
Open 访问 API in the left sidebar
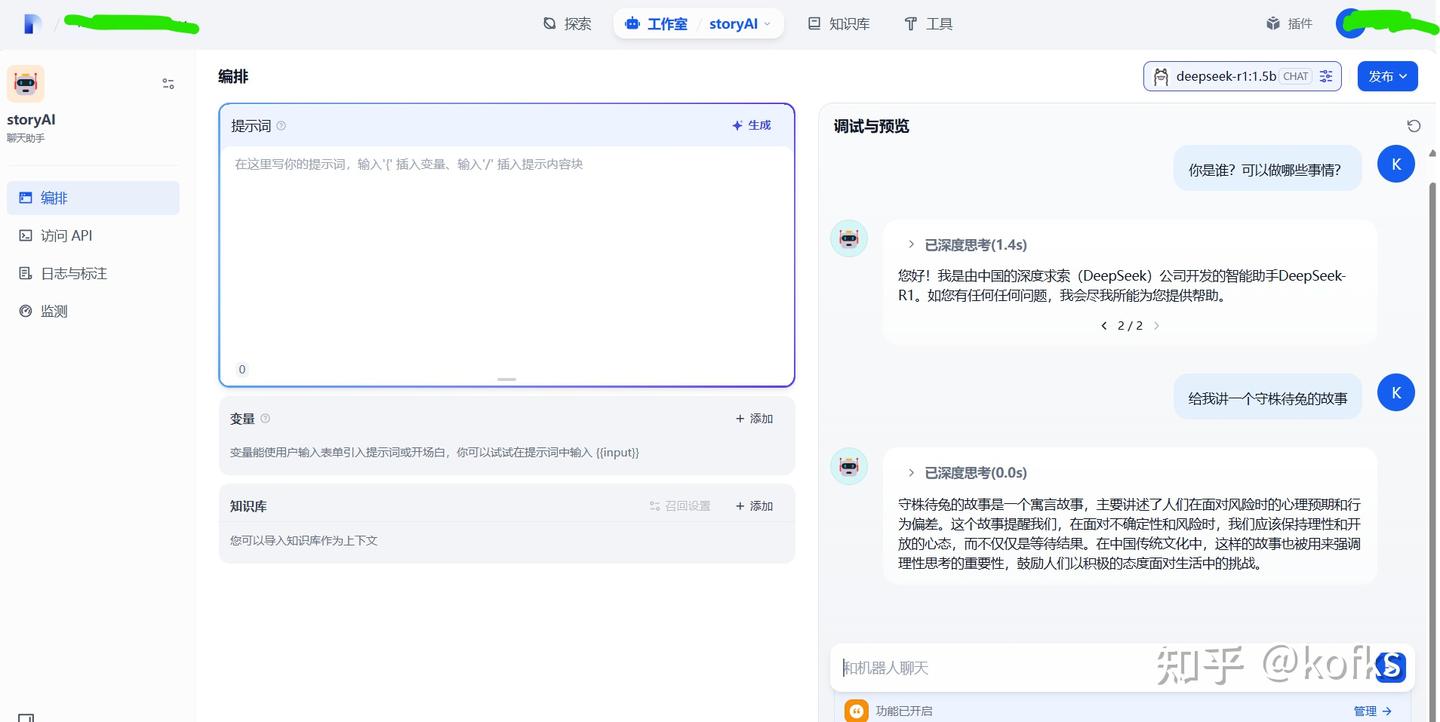click(65, 235)
